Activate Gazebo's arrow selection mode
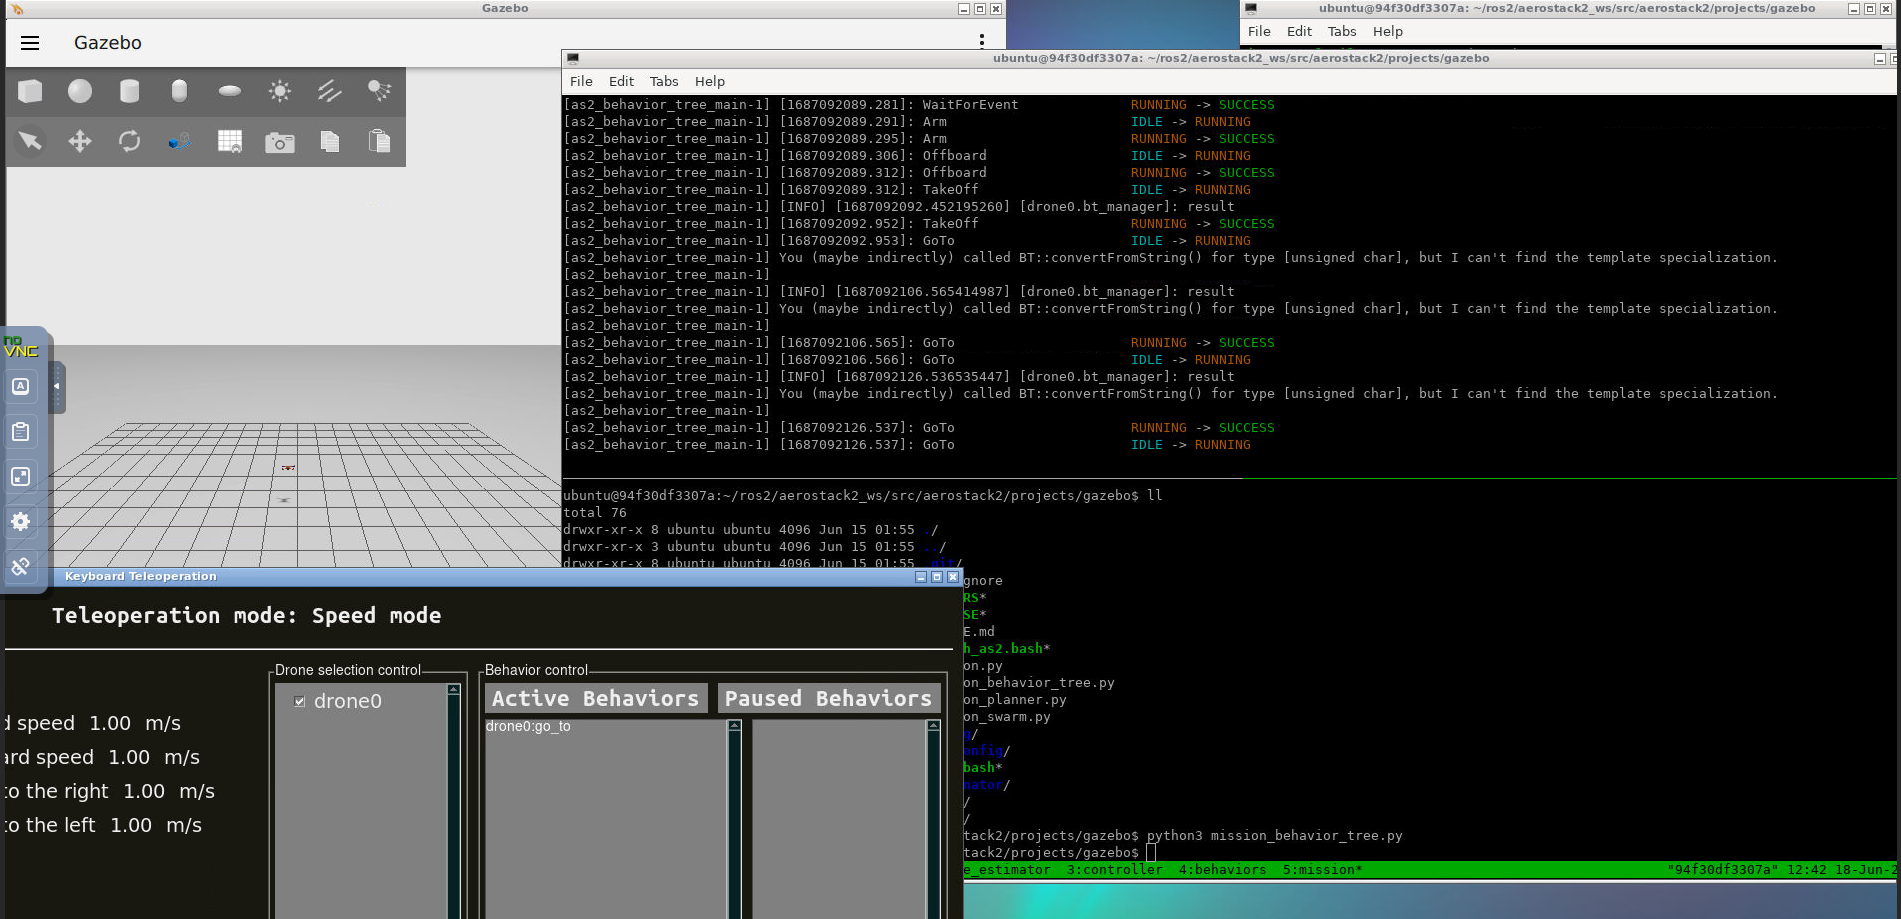1901x919 pixels. tap(30, 141)
